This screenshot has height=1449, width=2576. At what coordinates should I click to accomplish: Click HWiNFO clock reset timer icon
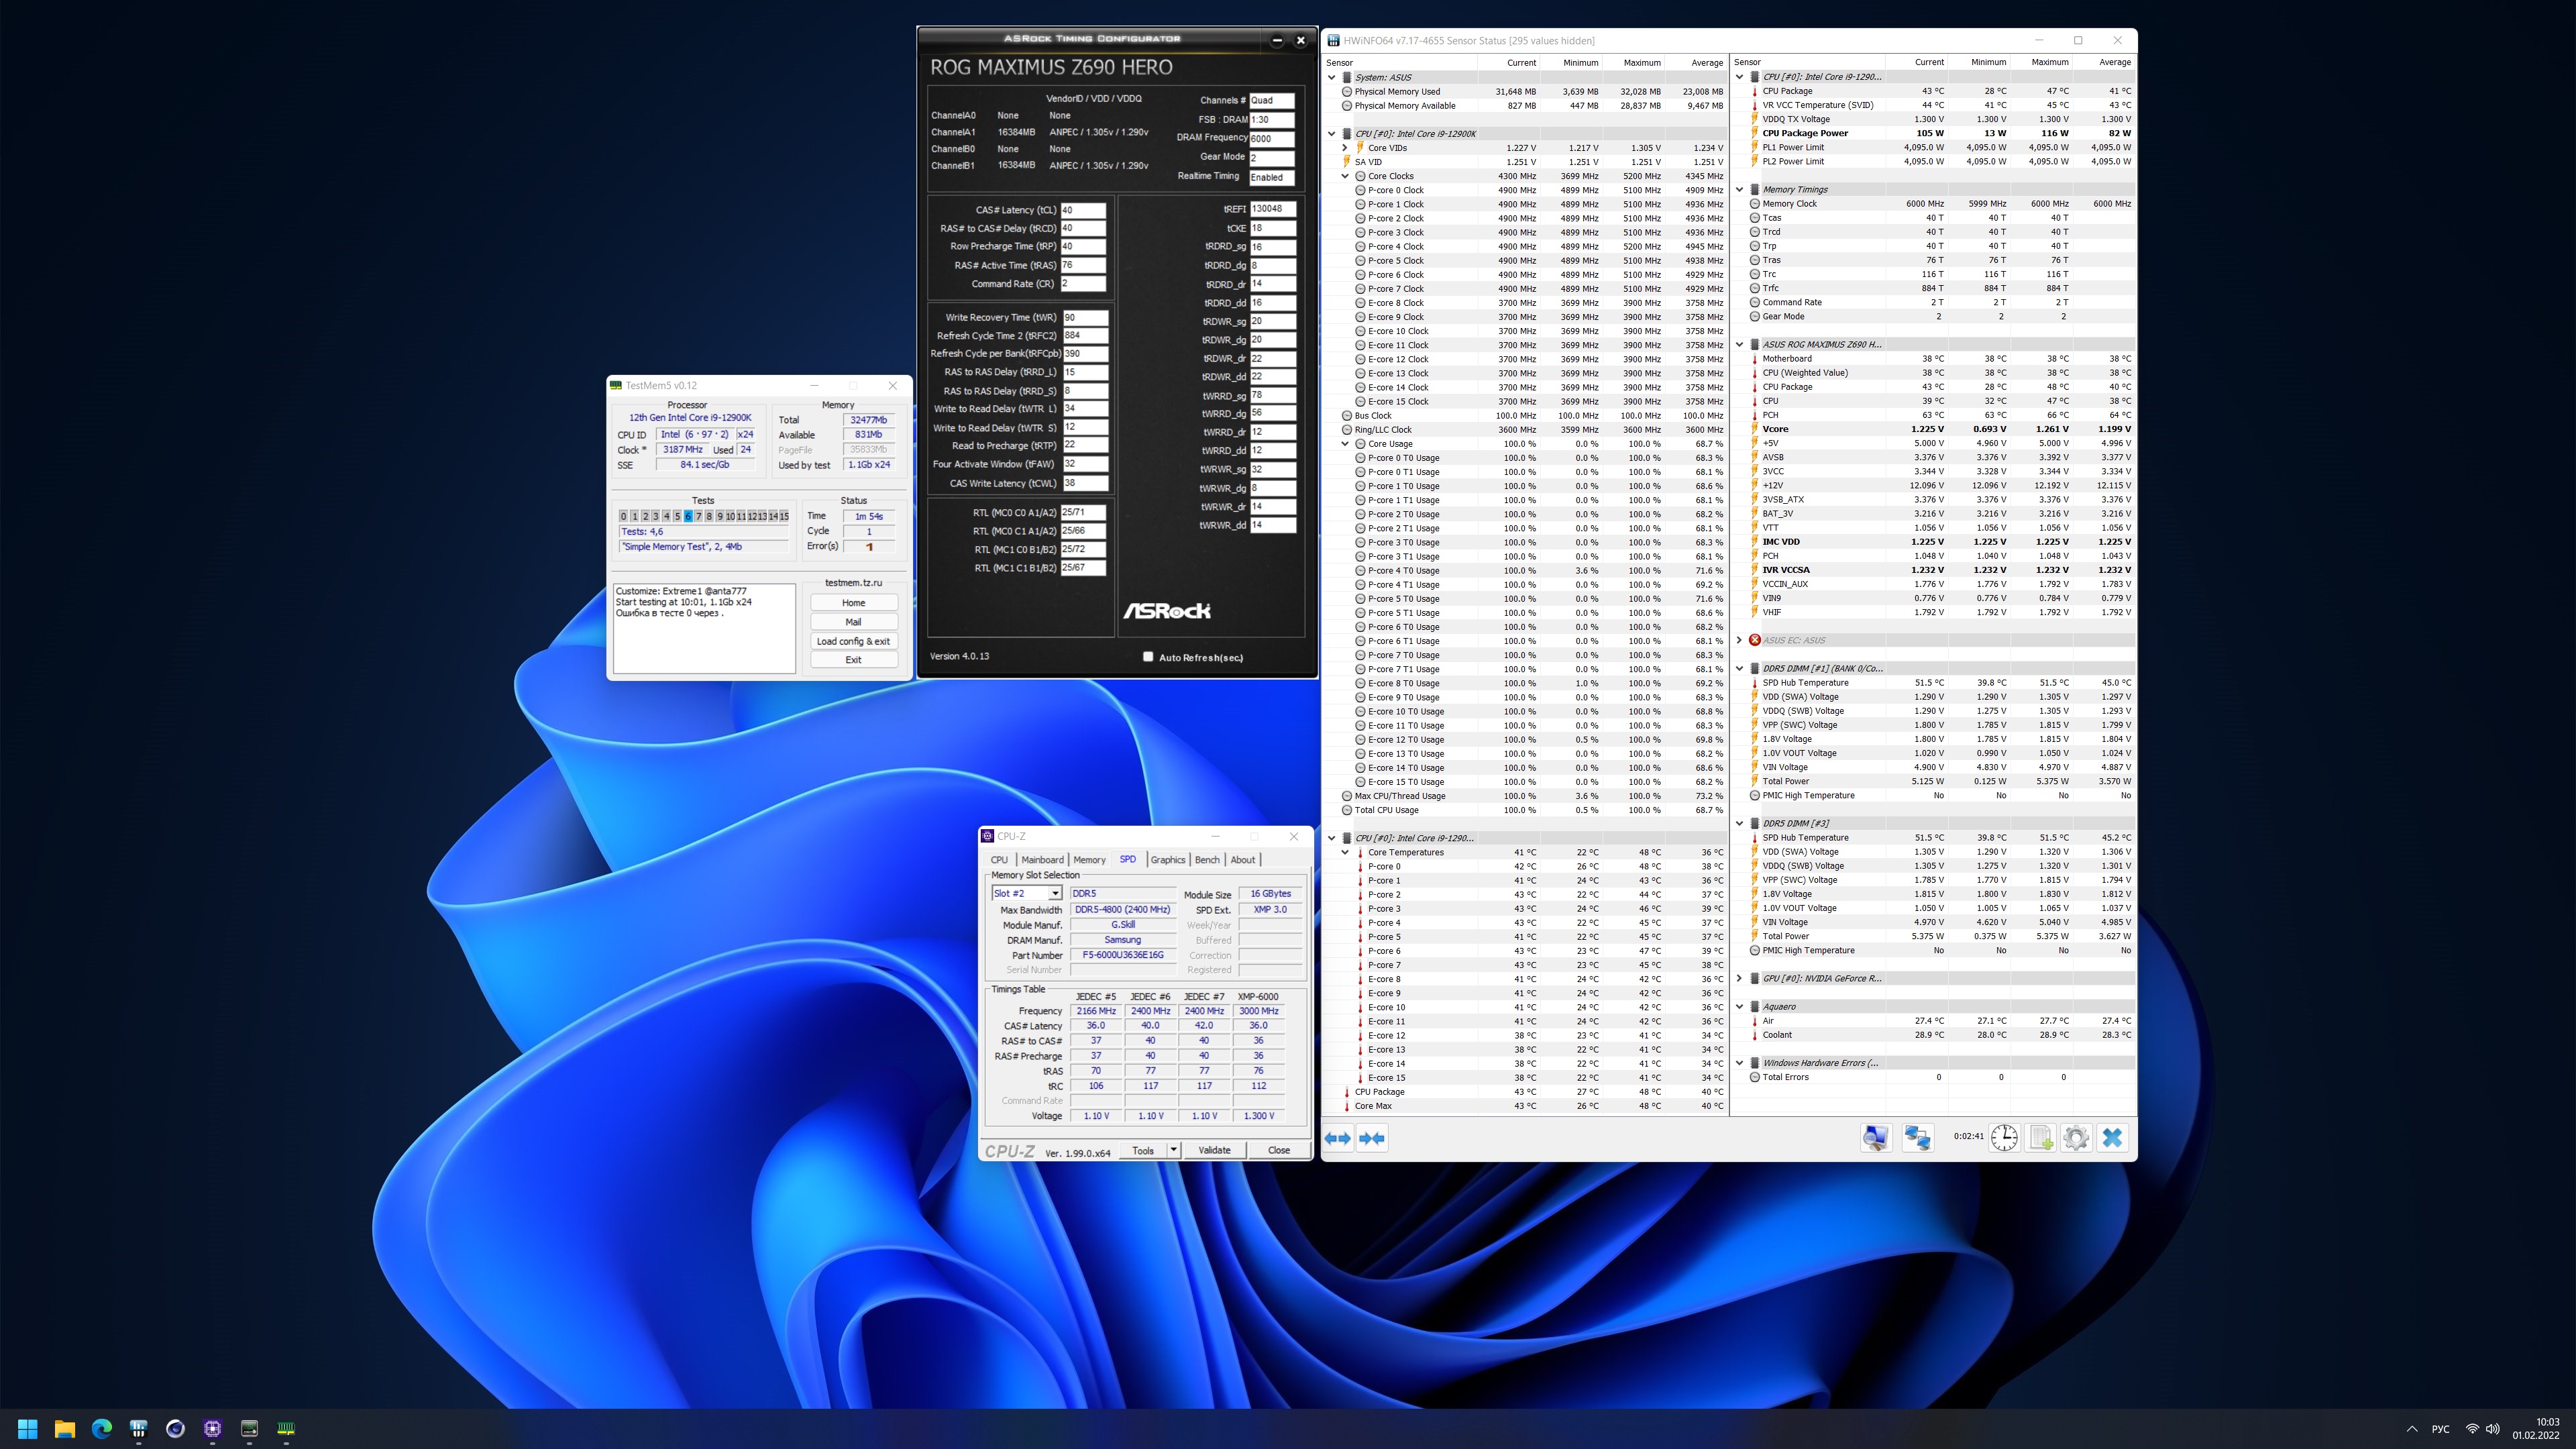coord(2004,1138)
